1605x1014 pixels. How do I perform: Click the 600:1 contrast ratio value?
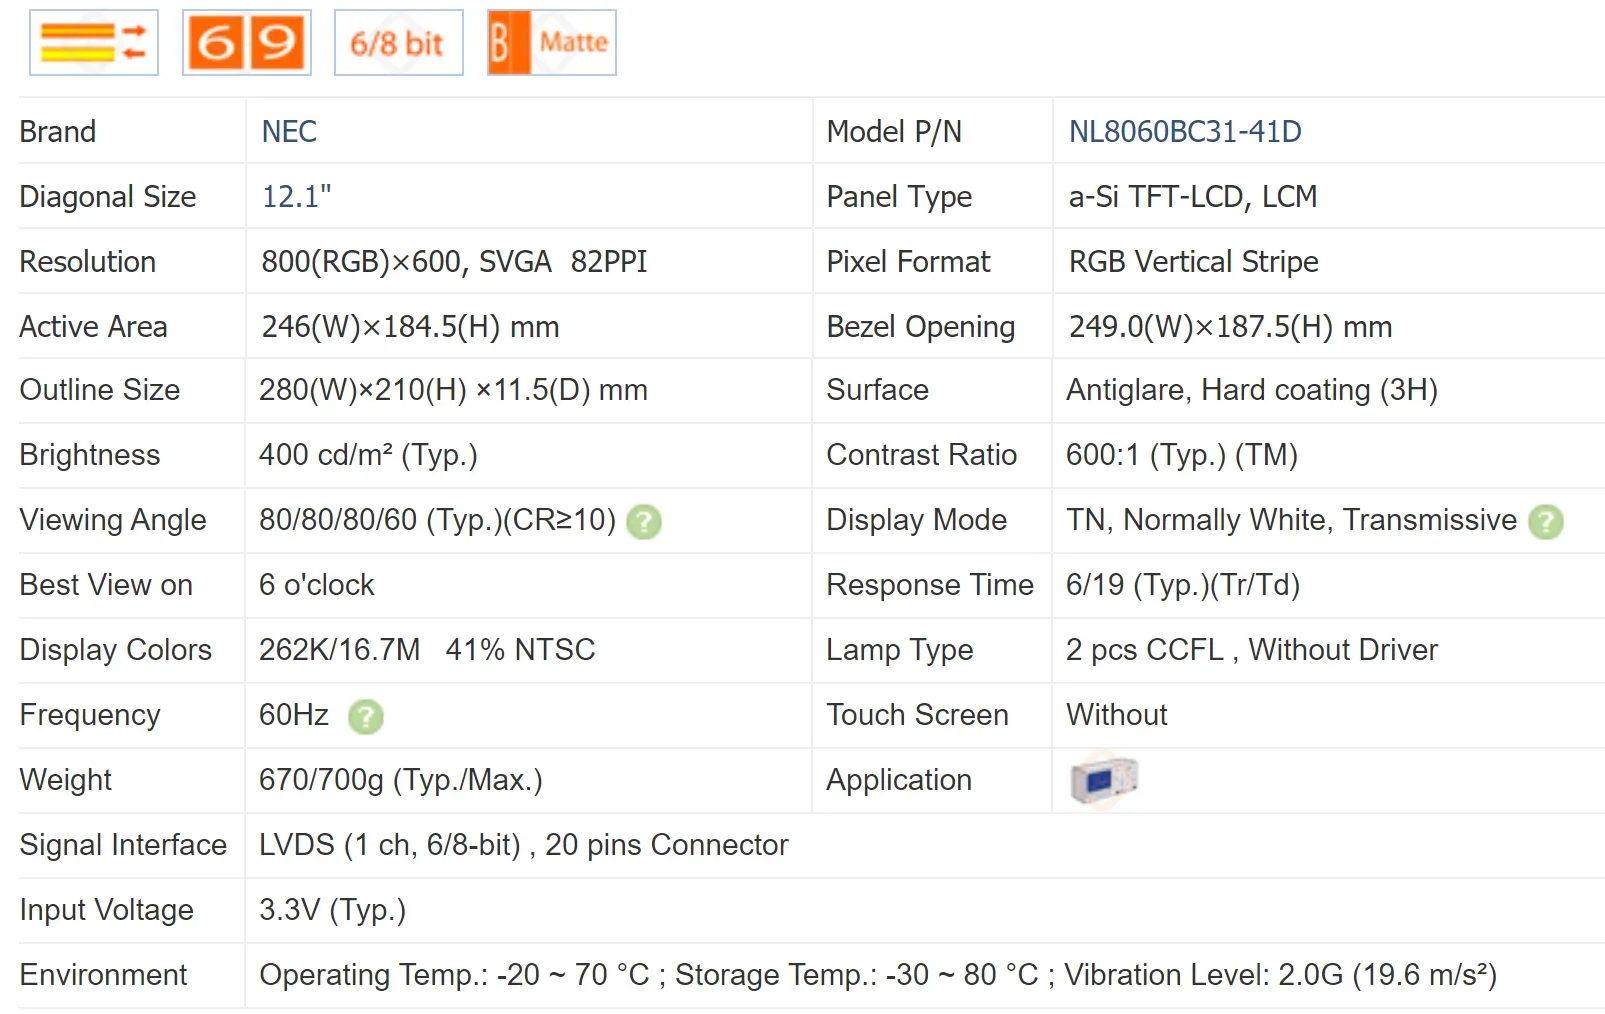(x=1181, y=455)
